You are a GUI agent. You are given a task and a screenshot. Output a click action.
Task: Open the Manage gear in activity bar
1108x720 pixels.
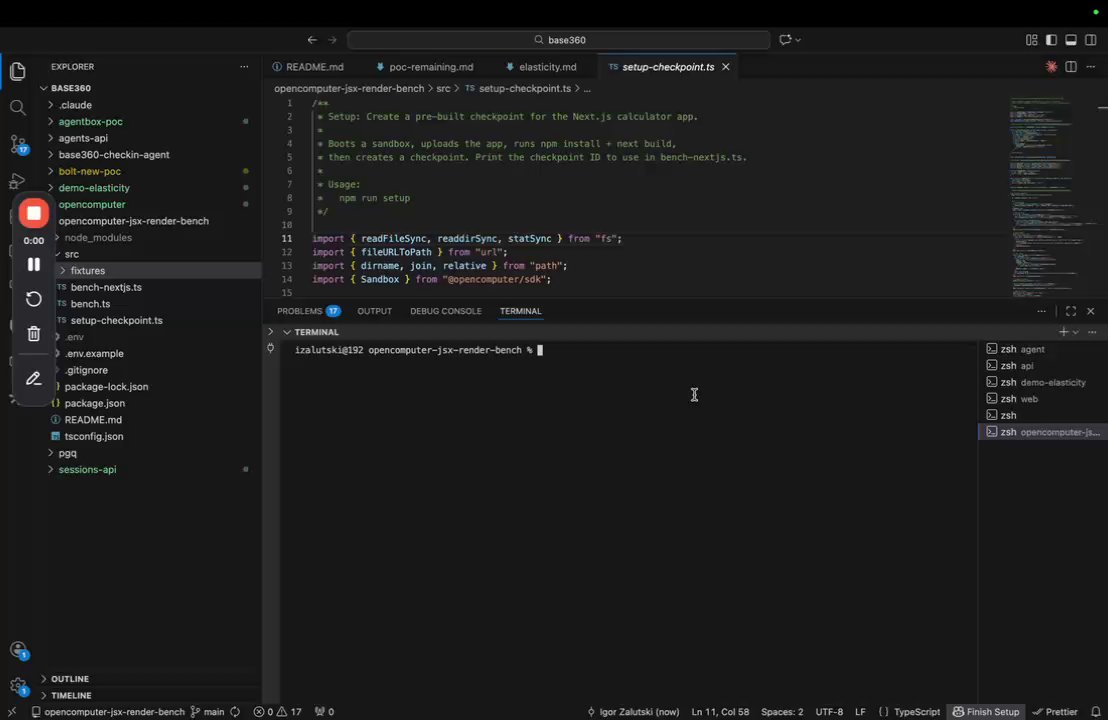click(17, 686)
